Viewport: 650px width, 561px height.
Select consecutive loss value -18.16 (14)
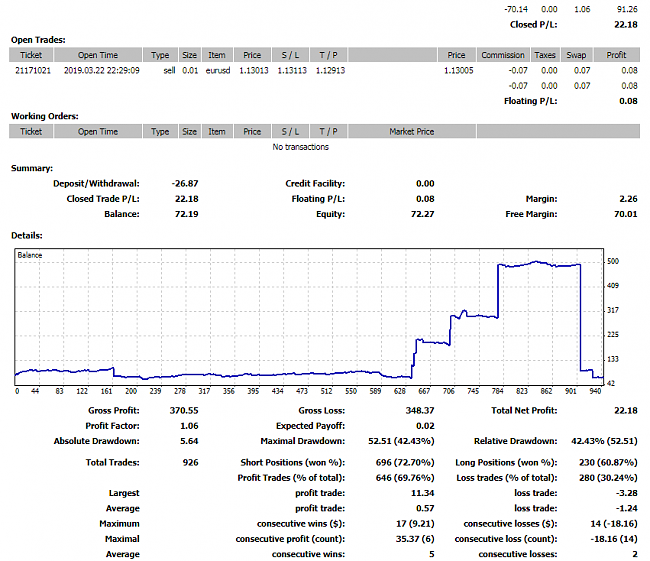[x=614, y=539]
